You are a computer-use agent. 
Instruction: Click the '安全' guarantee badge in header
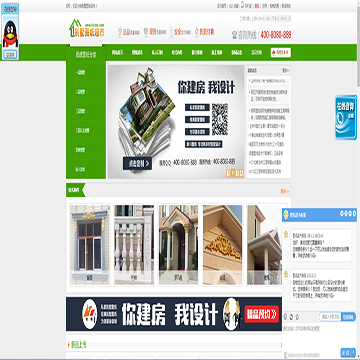click(180, 32)
